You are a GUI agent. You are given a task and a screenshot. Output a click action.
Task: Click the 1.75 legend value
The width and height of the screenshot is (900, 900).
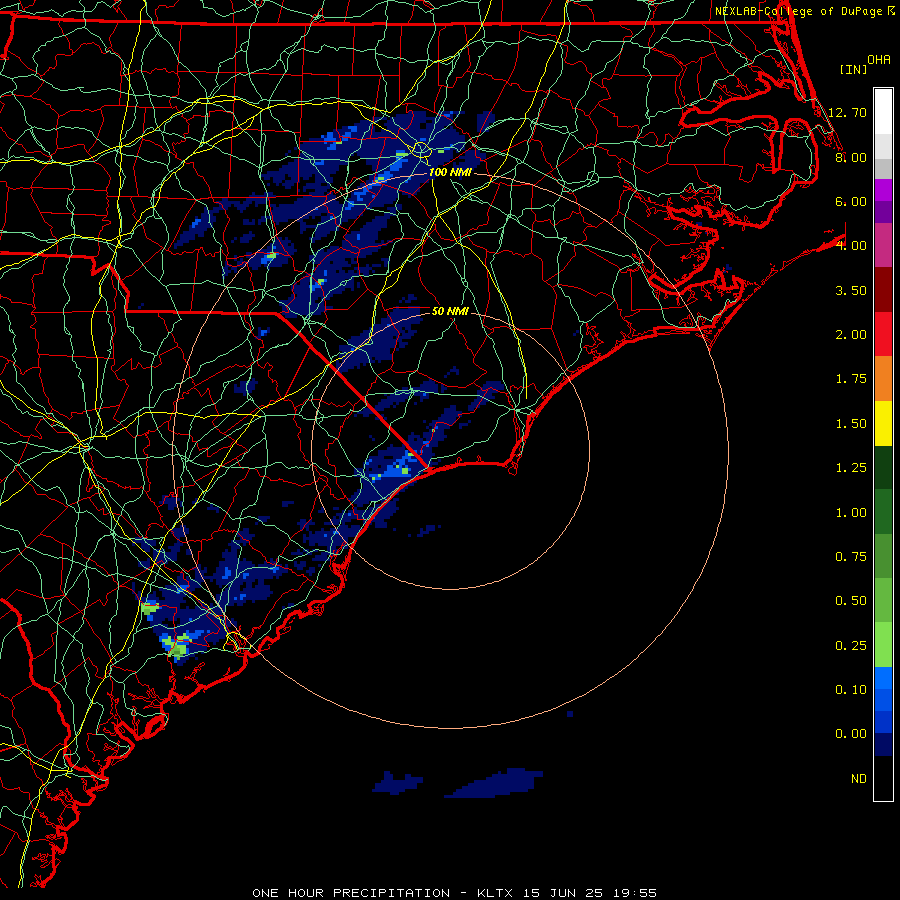tap(851, 379)
